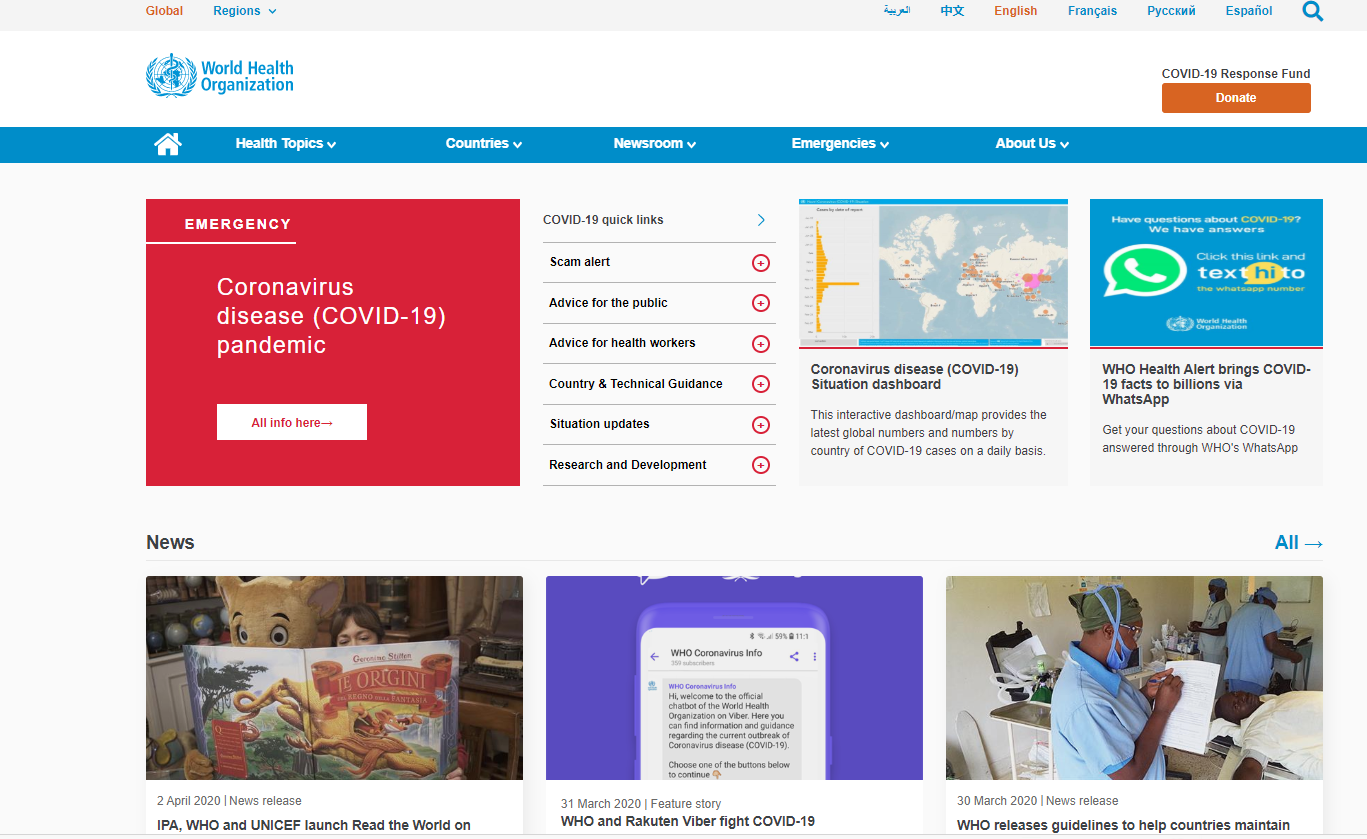Screen dimensions: 1367x839
Task: Switch language to Arabic
Action: 897,11
